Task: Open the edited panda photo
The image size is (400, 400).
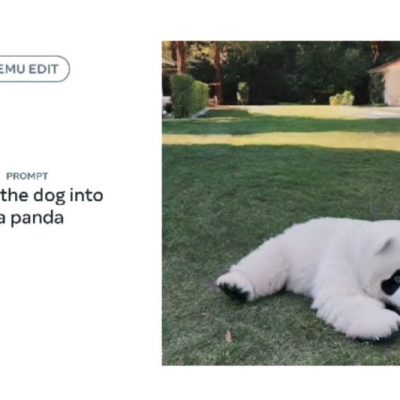Action: point(281,203)
